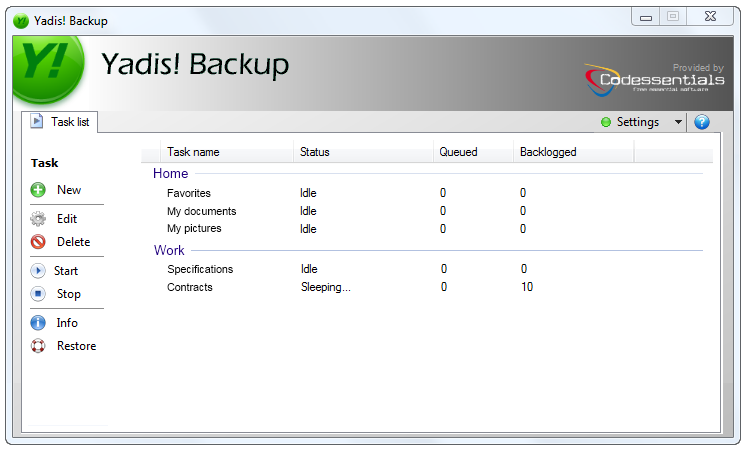Screen dimensions: 749x450
Task: Sort by Task name column header
Action: (227, 152)
